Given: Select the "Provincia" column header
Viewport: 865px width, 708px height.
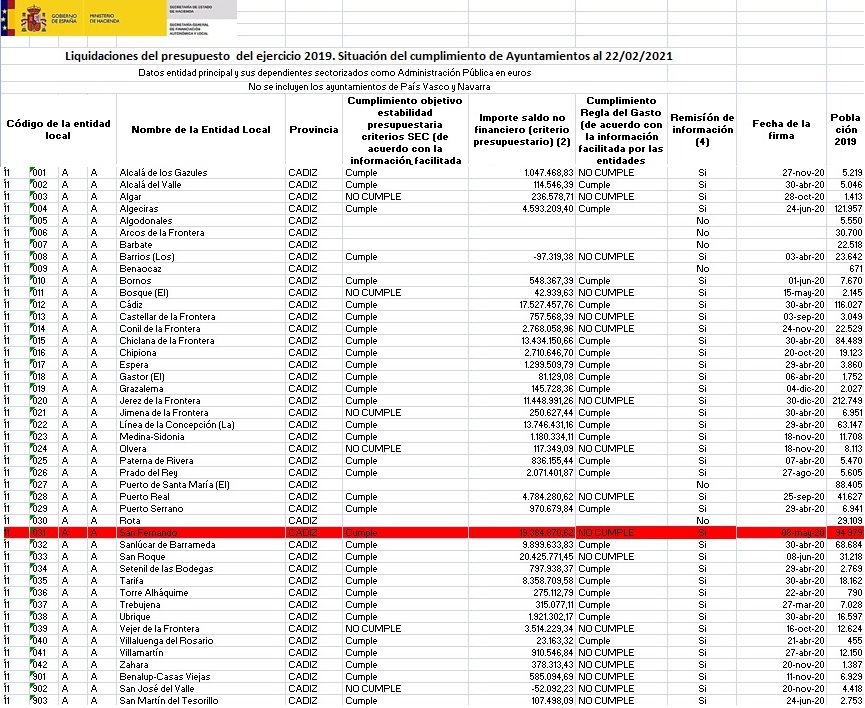Looking at the screenshot, I should tap(313, 130).
